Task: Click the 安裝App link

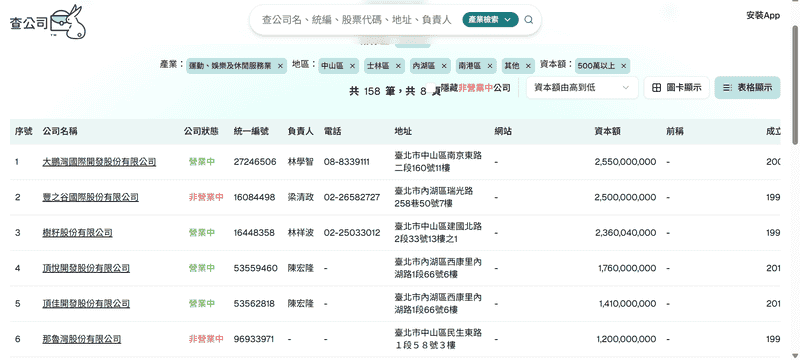Action: pyautogui.click(x=763, y=15)
